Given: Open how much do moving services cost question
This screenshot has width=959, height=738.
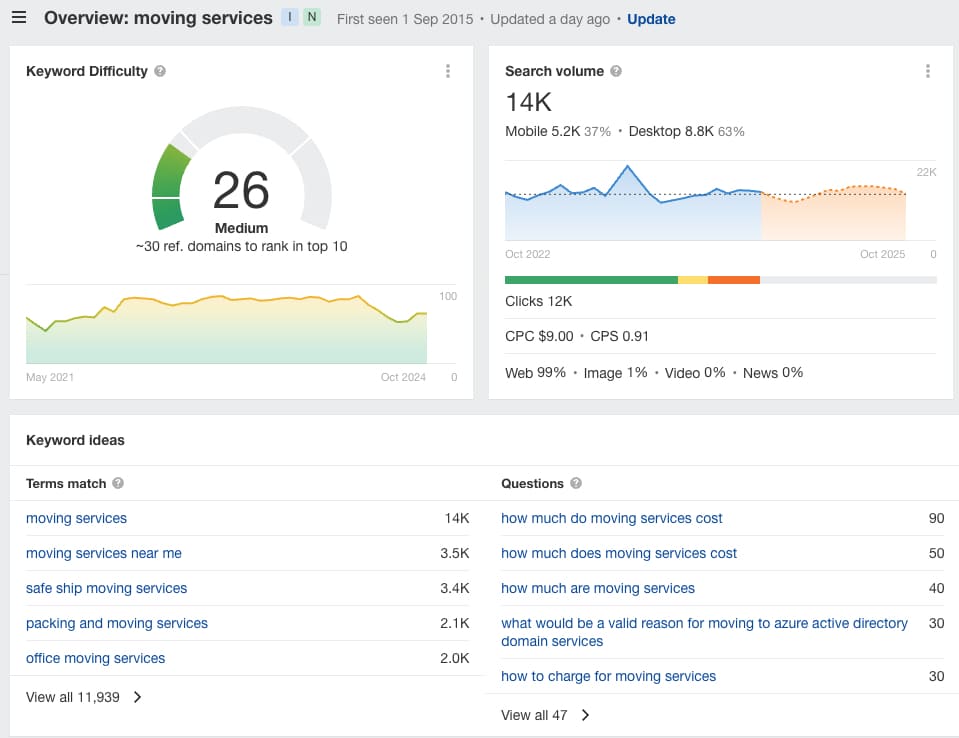Looking at the screenshot, I should [x=612, y=518].
